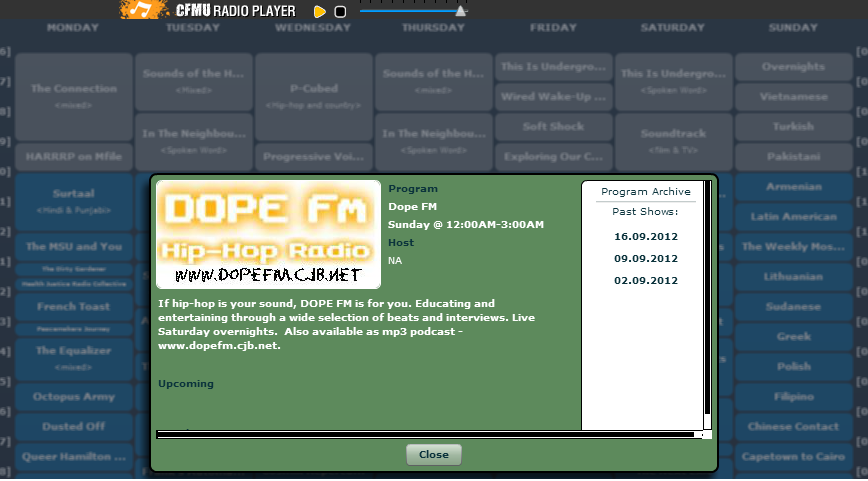The width and height of the screenshot is (868, 481).
Task: Open Tuesday's In The Neighbou... show
Action: pyautogui.click(x=194, y=141)
